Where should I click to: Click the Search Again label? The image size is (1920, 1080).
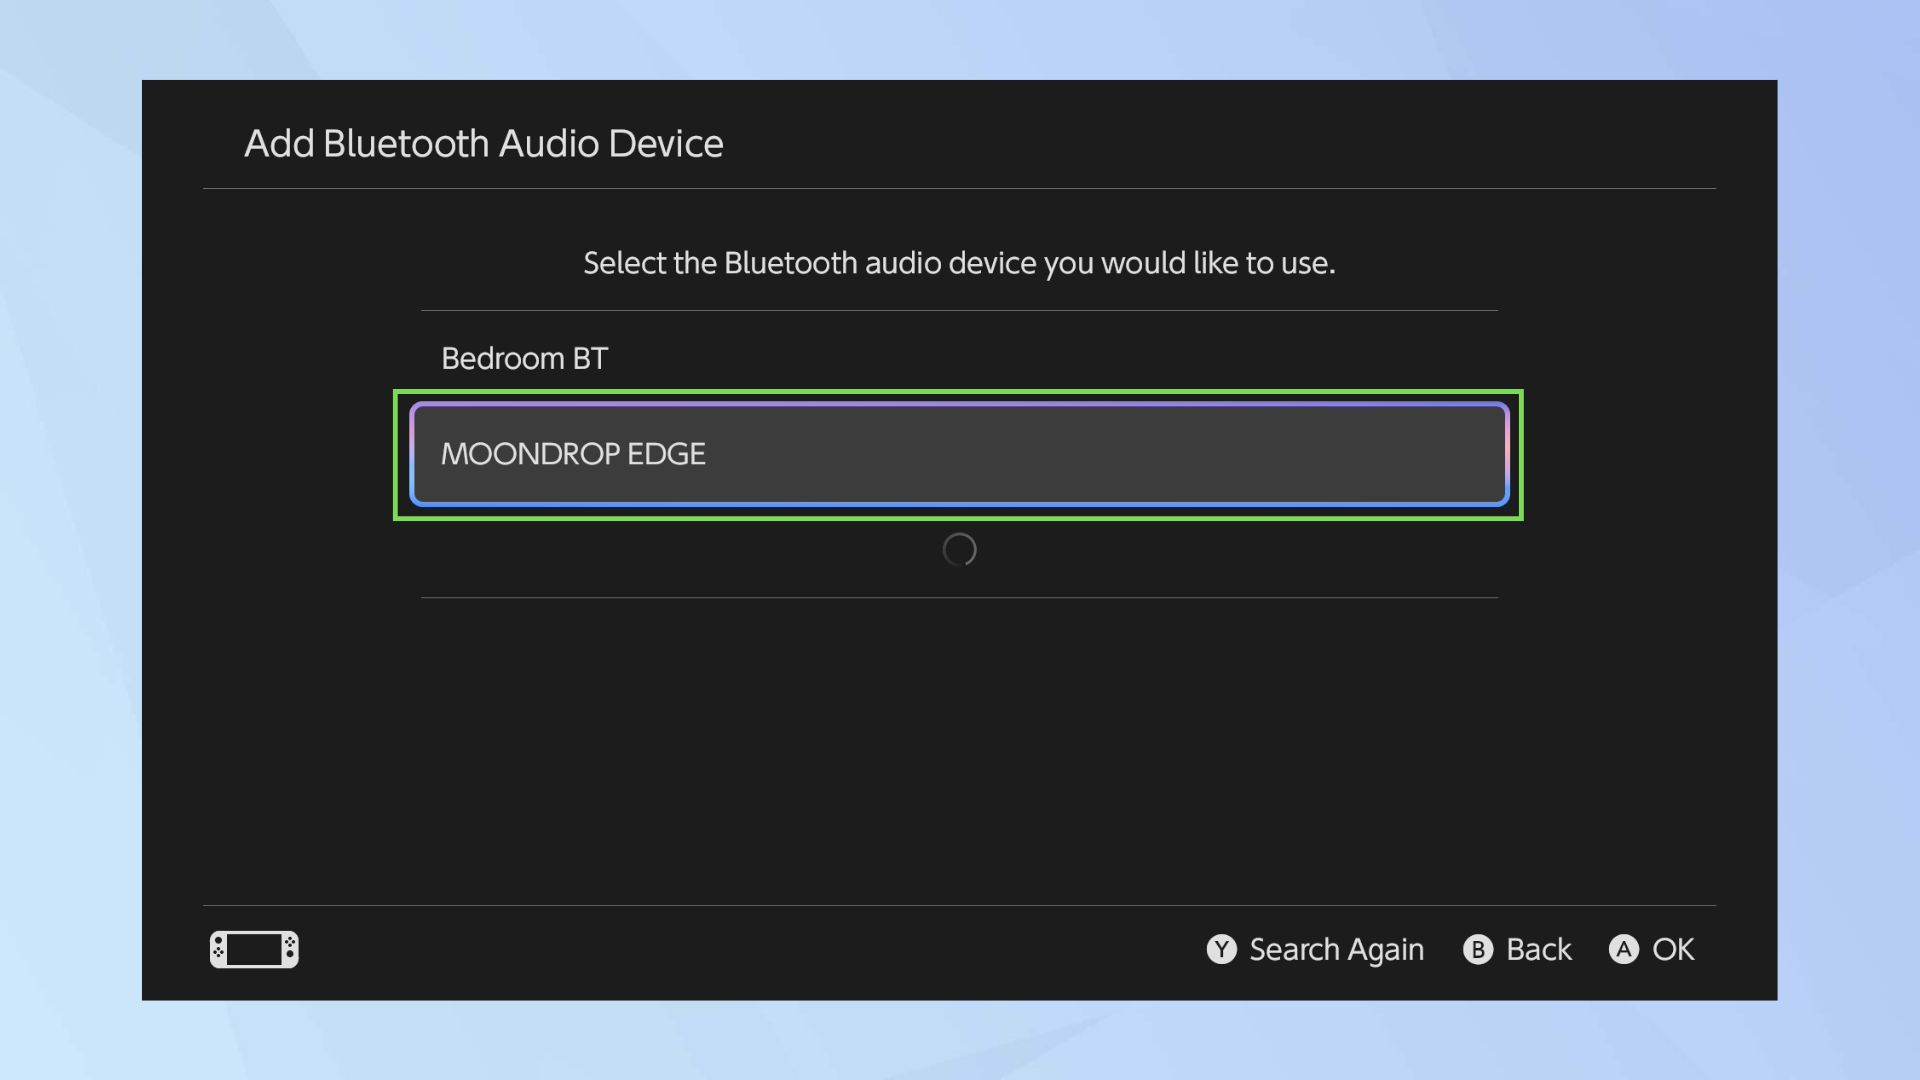[1336, 949]
